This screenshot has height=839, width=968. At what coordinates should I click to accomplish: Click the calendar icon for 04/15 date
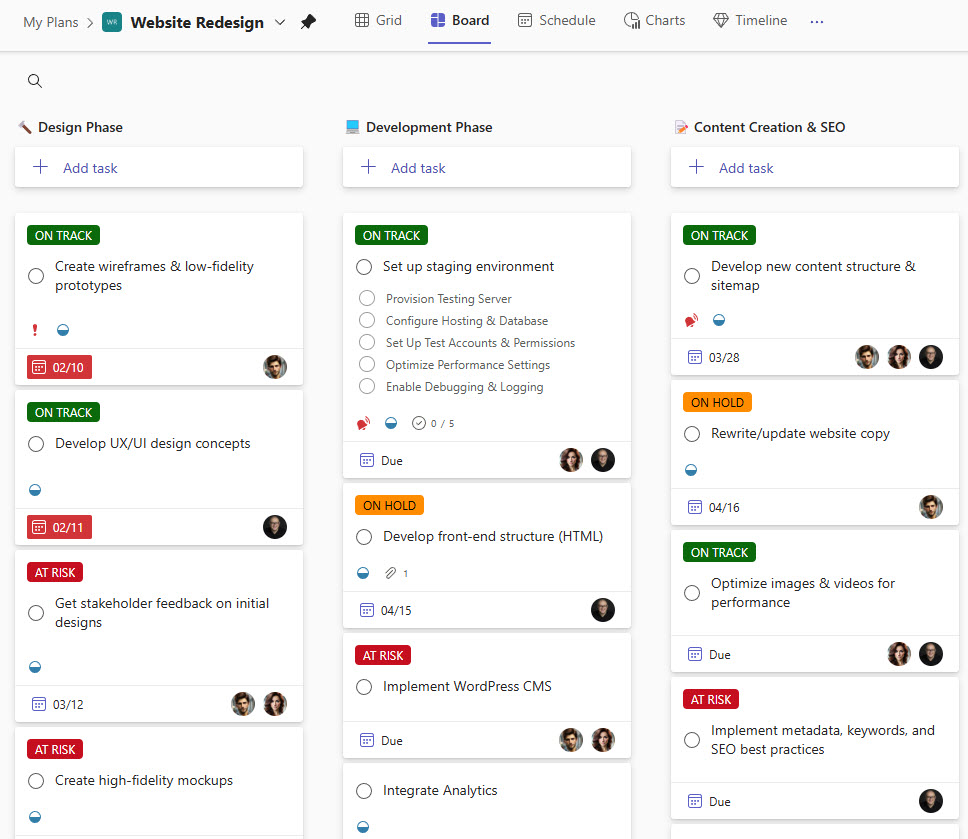[x=367, y=611]
